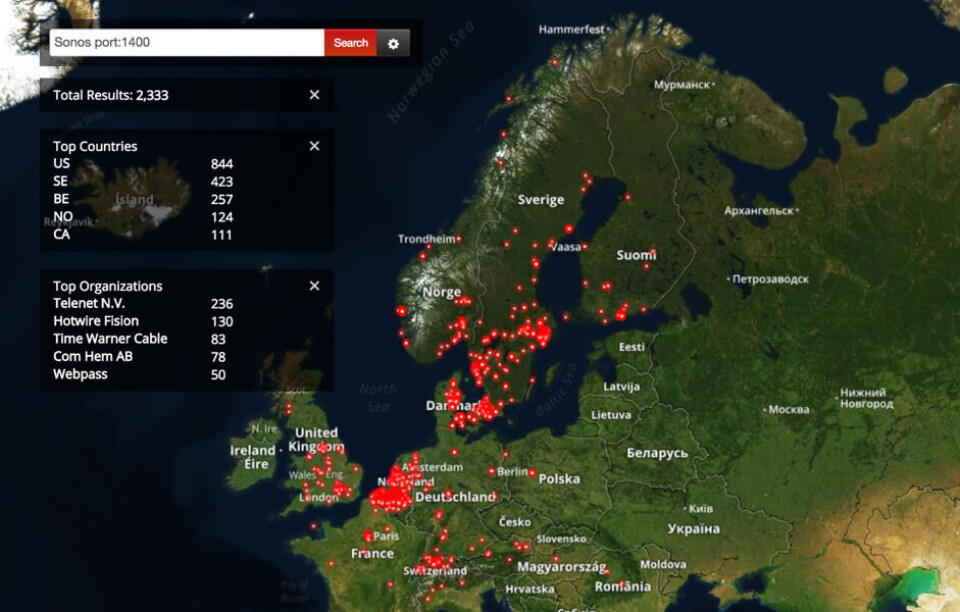Click the Hrvatska map label

(530, 589)
